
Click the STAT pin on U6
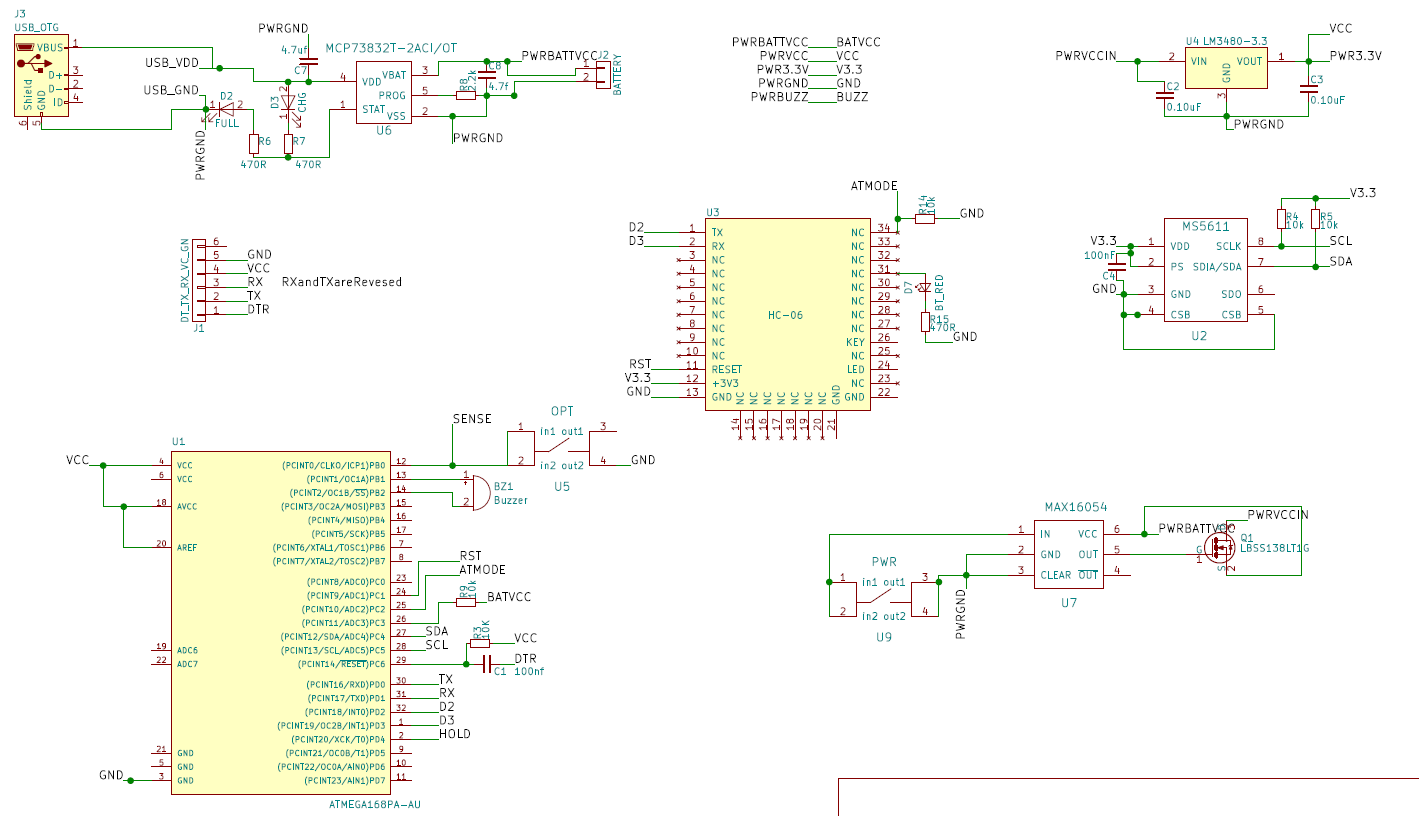coord(372,107)
